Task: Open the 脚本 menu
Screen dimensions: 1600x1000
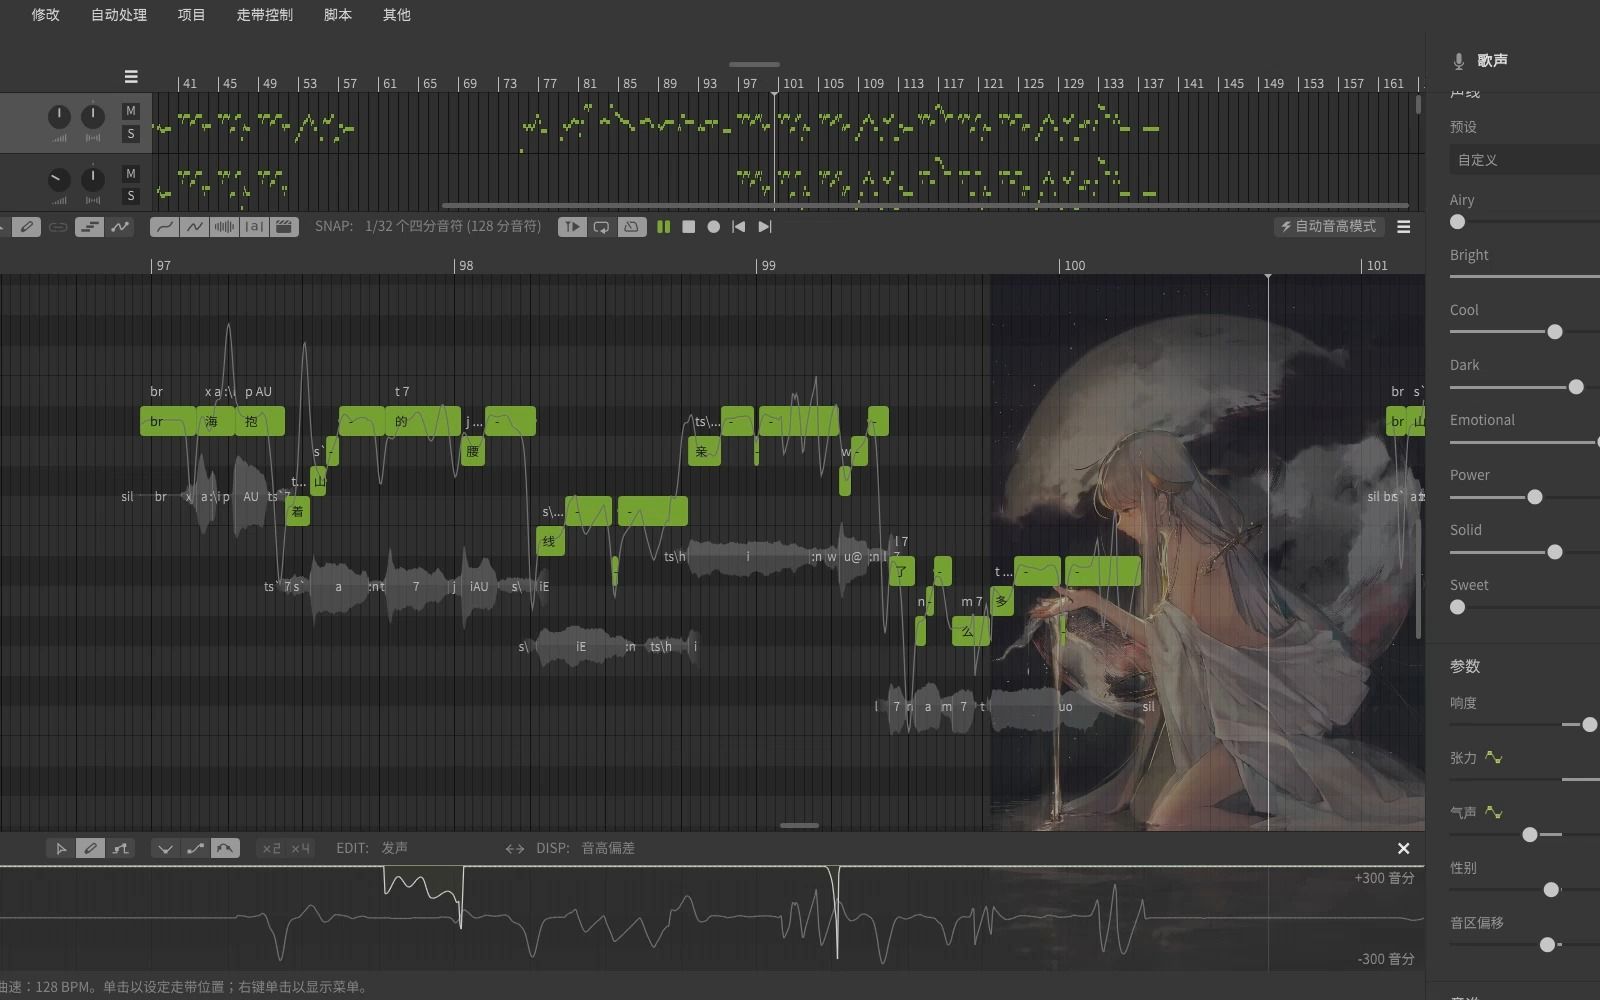Action: (x=338, y=15)
